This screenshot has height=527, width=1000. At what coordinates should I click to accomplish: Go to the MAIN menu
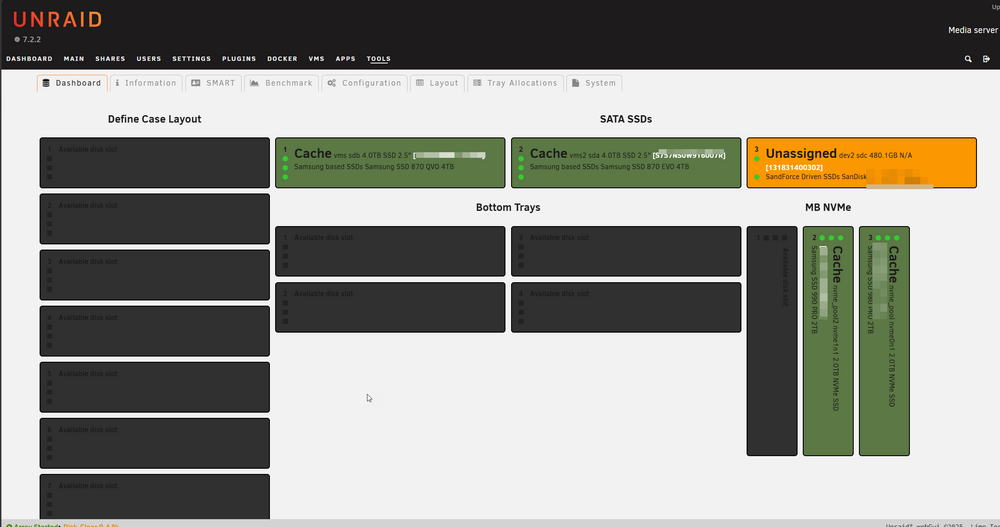click(74, 59)
